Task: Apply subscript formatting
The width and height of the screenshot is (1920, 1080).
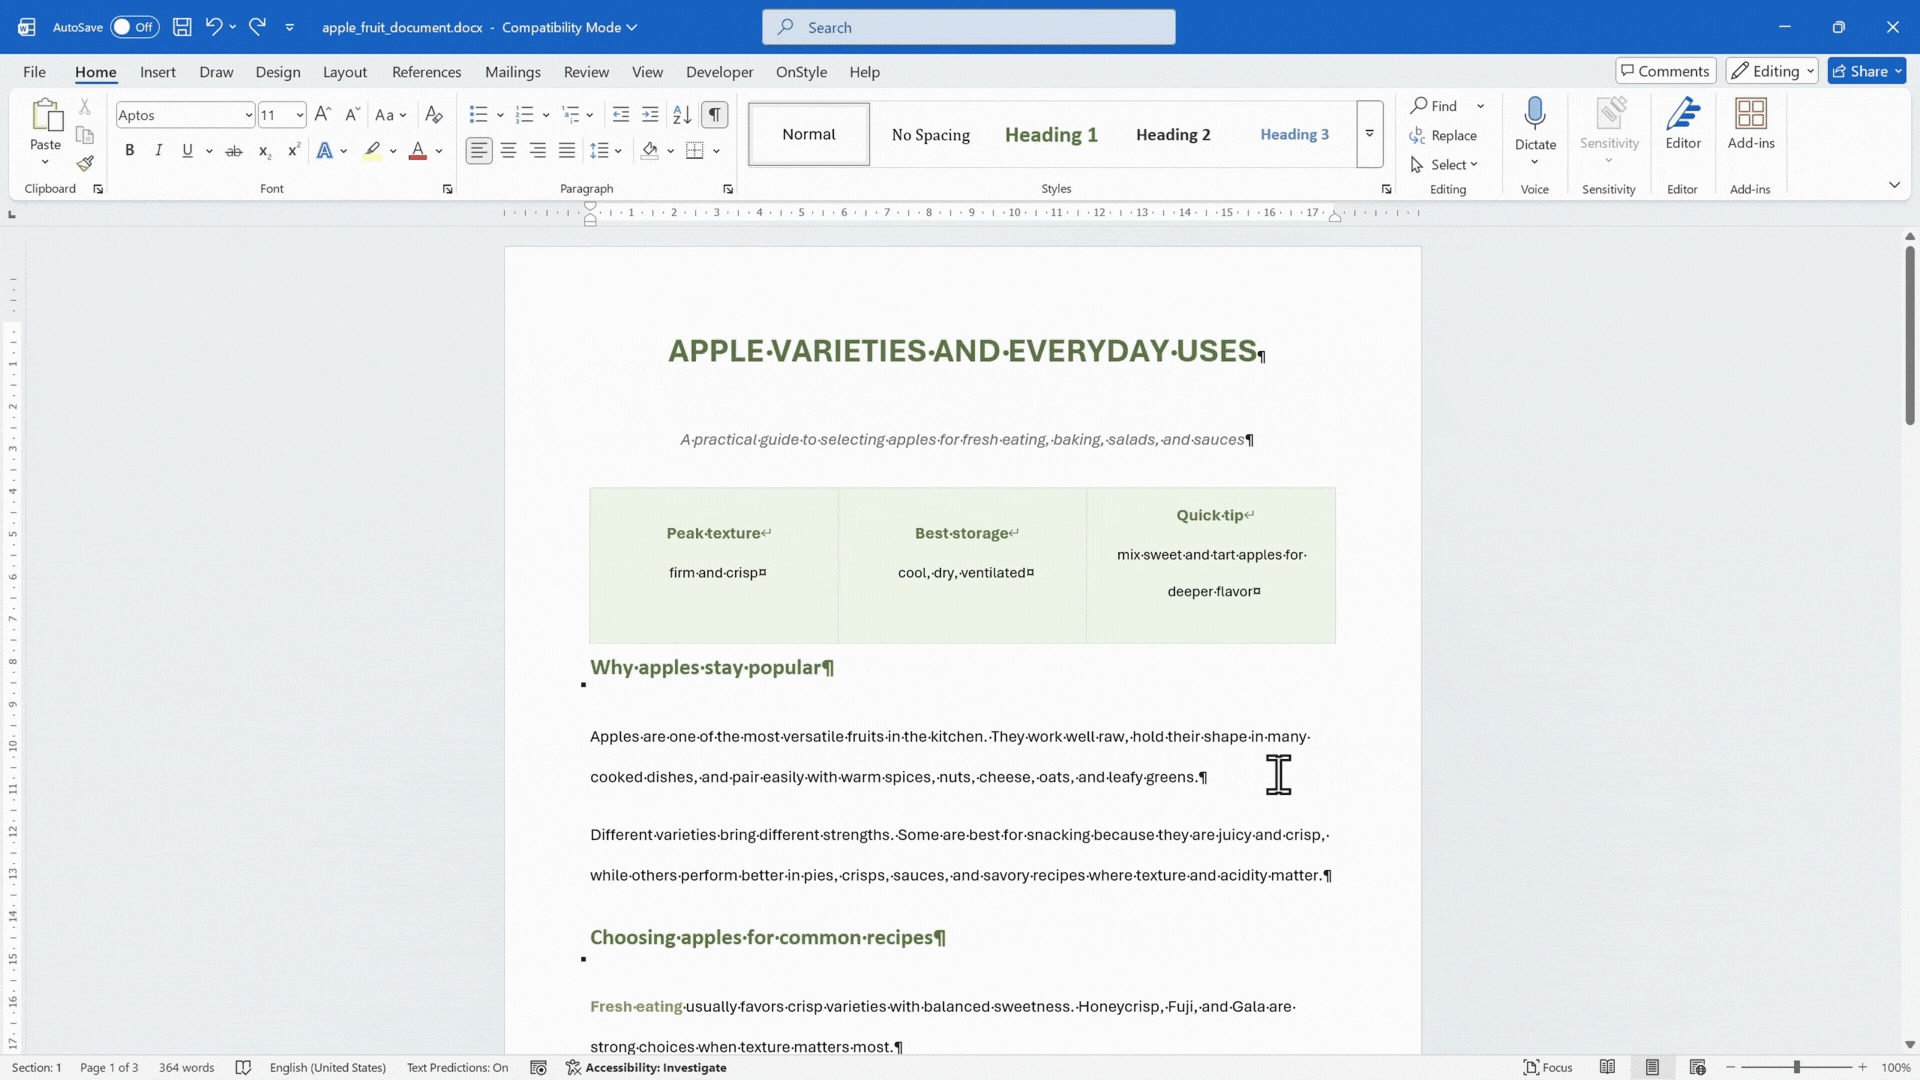Action: (264, 151)
